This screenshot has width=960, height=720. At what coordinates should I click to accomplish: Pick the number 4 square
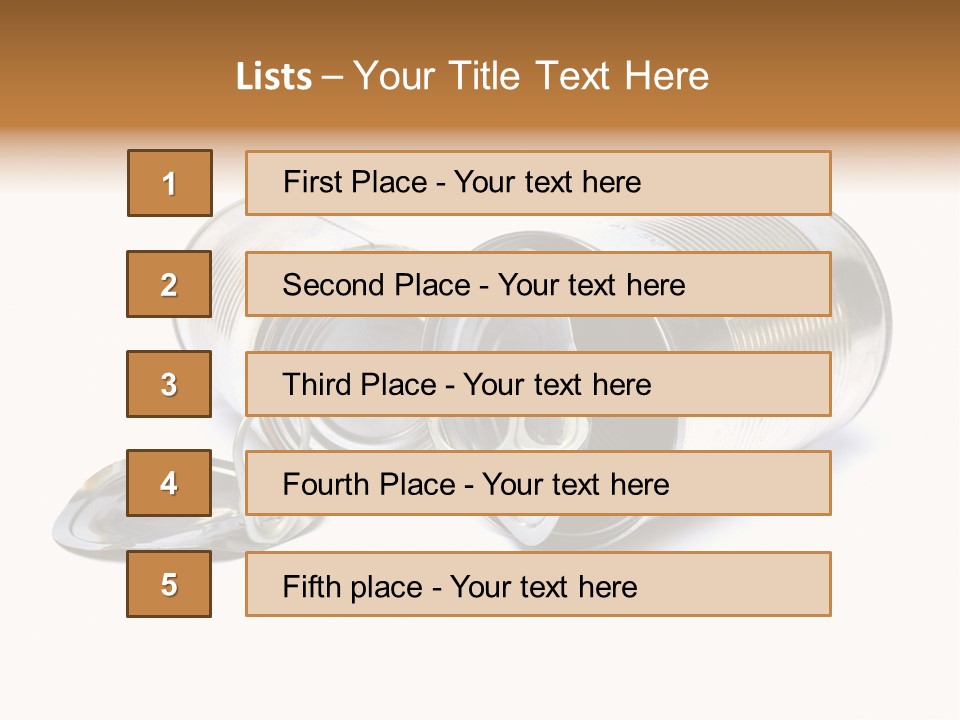click(169, 483)
